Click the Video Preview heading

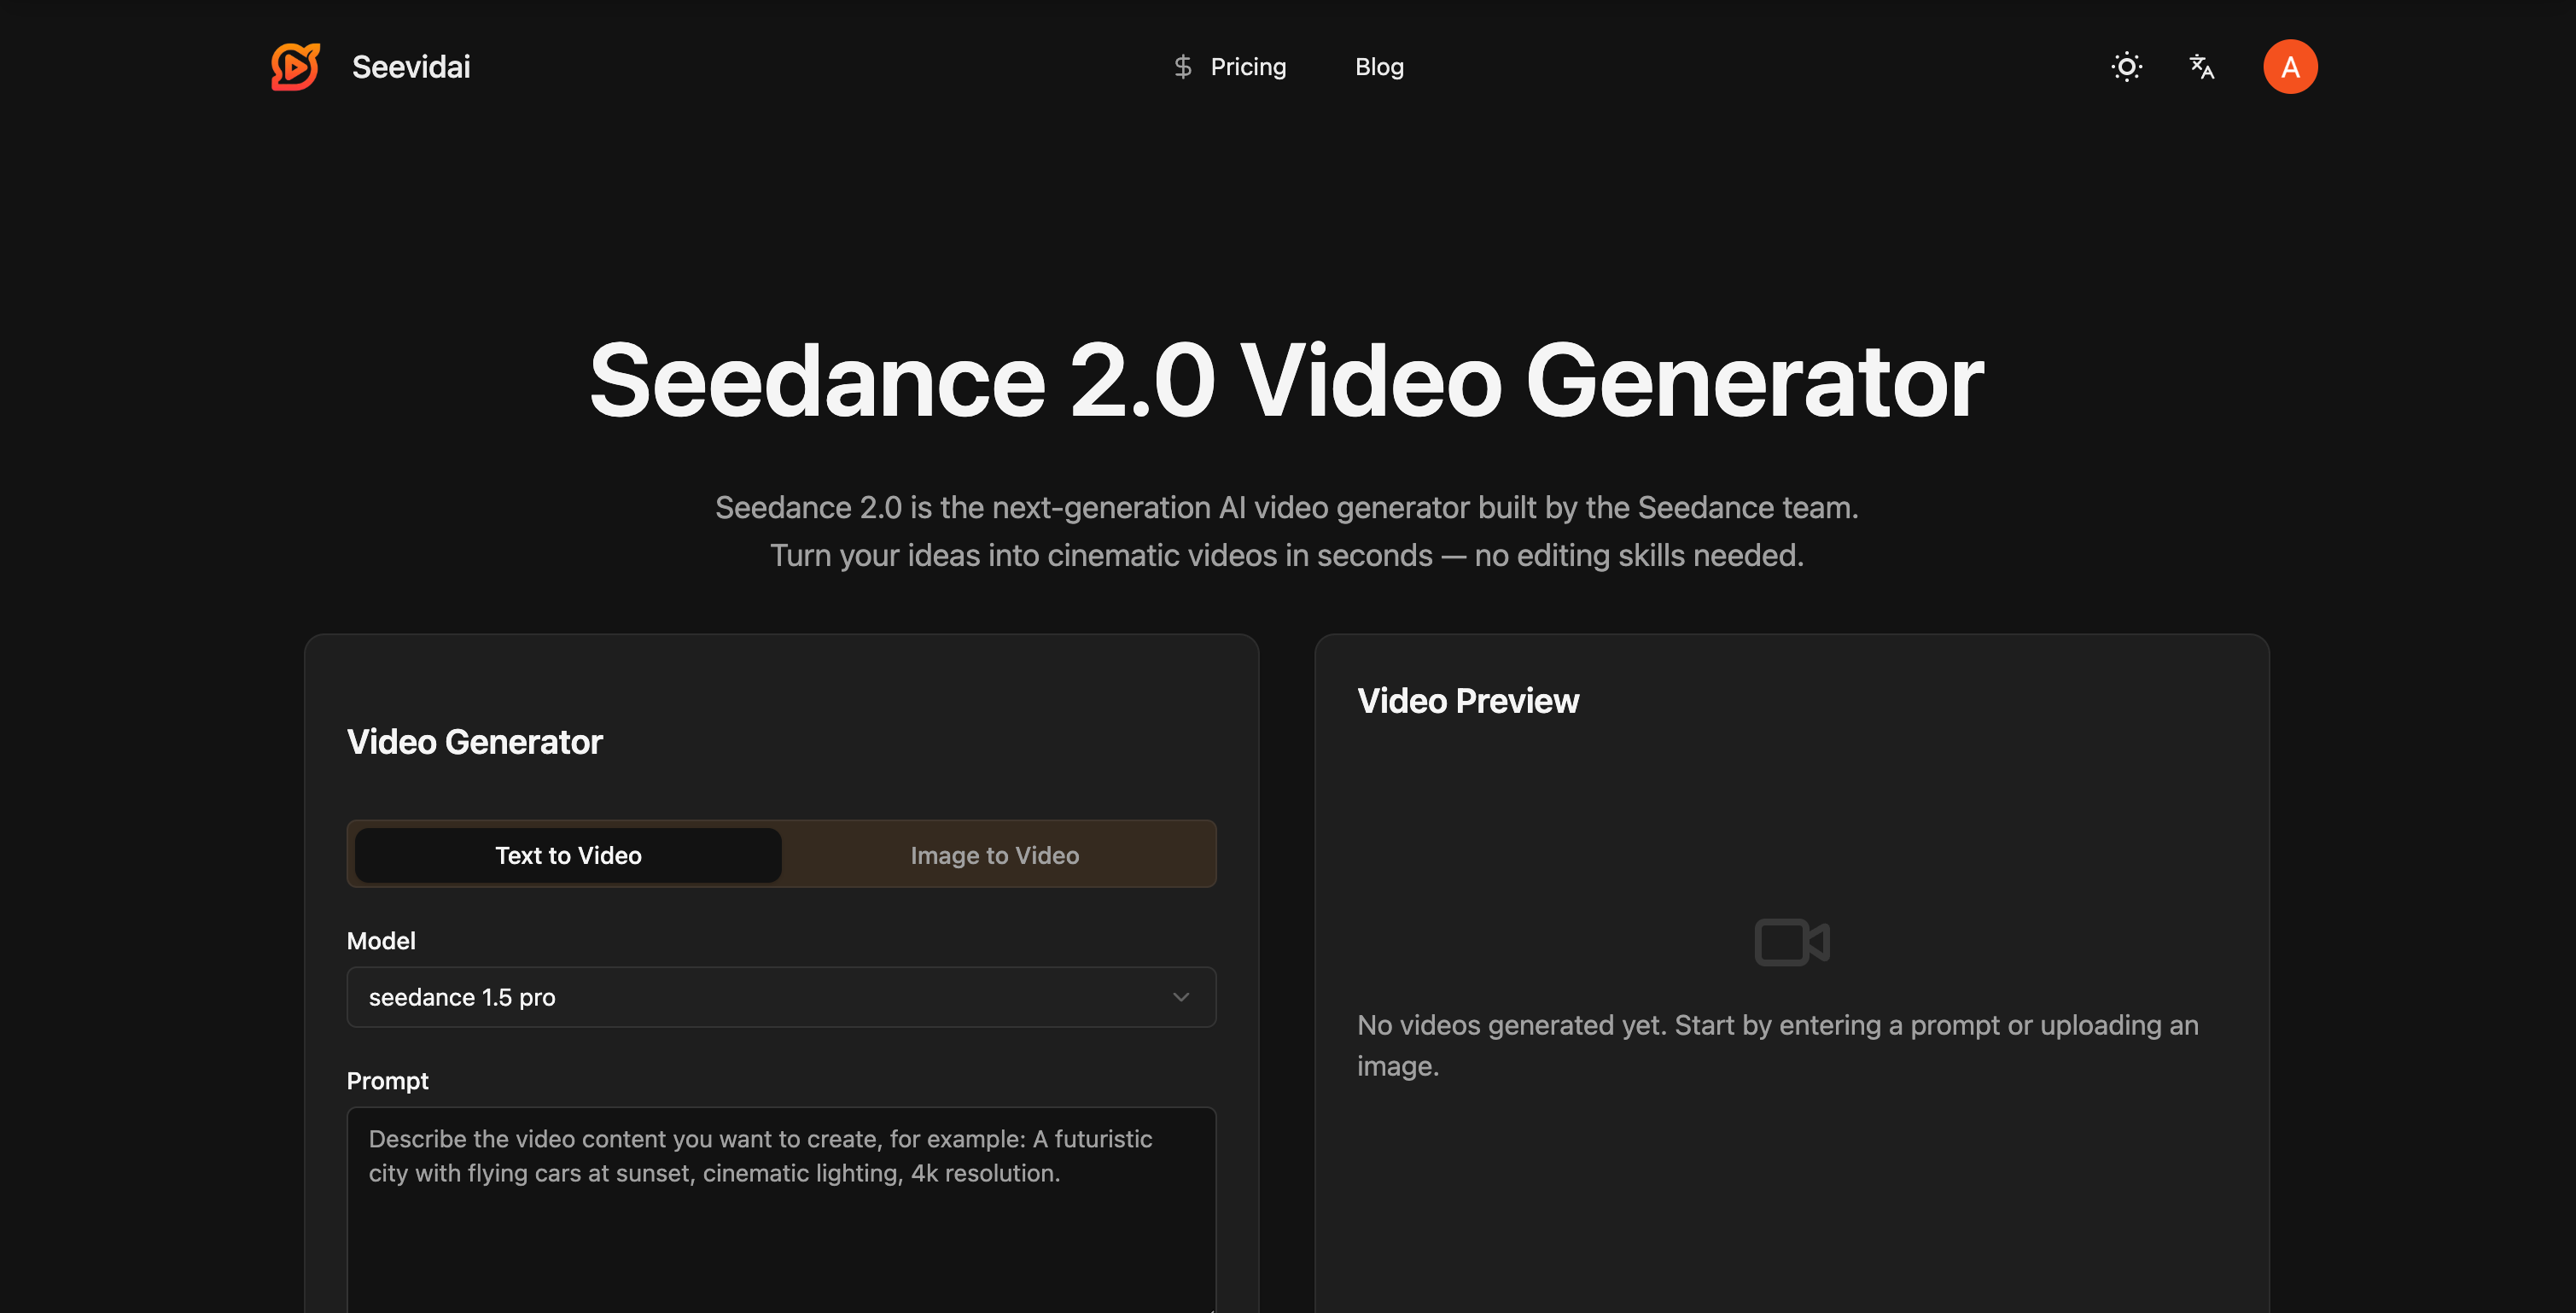[x=1467, y=701]
